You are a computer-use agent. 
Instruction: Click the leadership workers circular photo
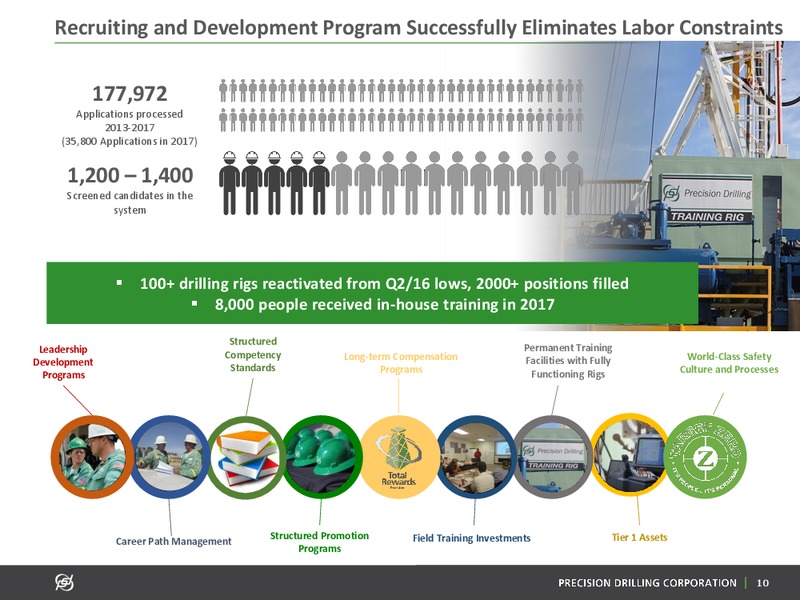[92, 457]
